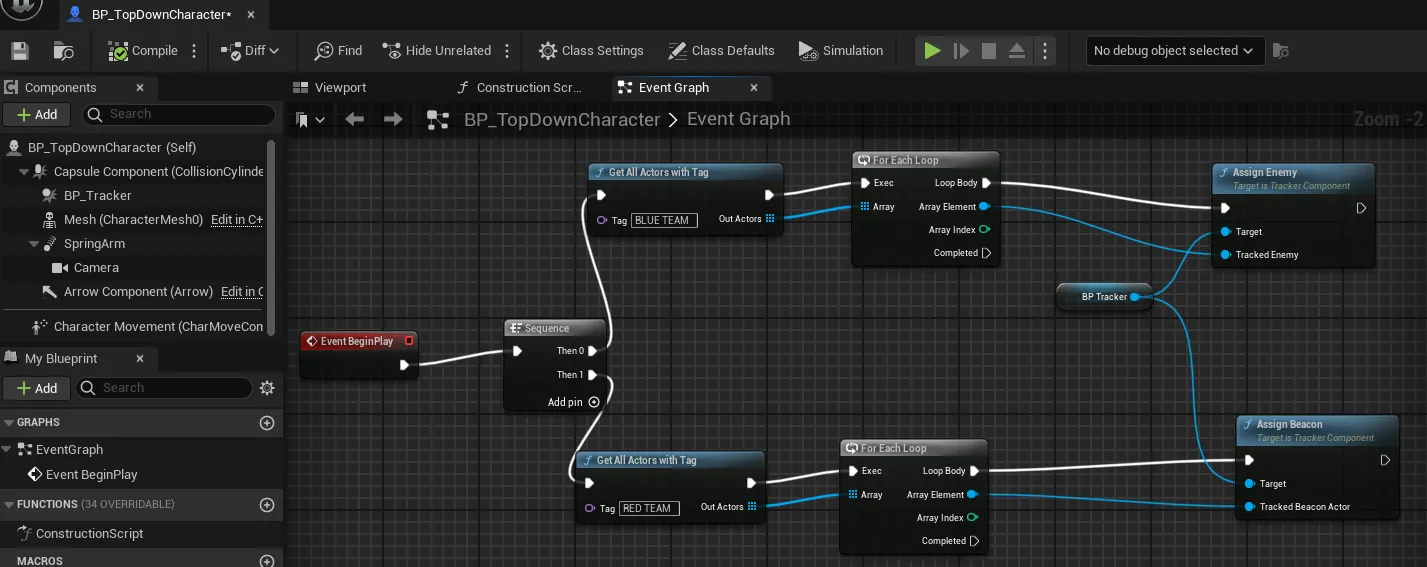Open Compile options three-dot menu
The width and height of the screenshot is (1427, 567).
(x=194, y=51)
